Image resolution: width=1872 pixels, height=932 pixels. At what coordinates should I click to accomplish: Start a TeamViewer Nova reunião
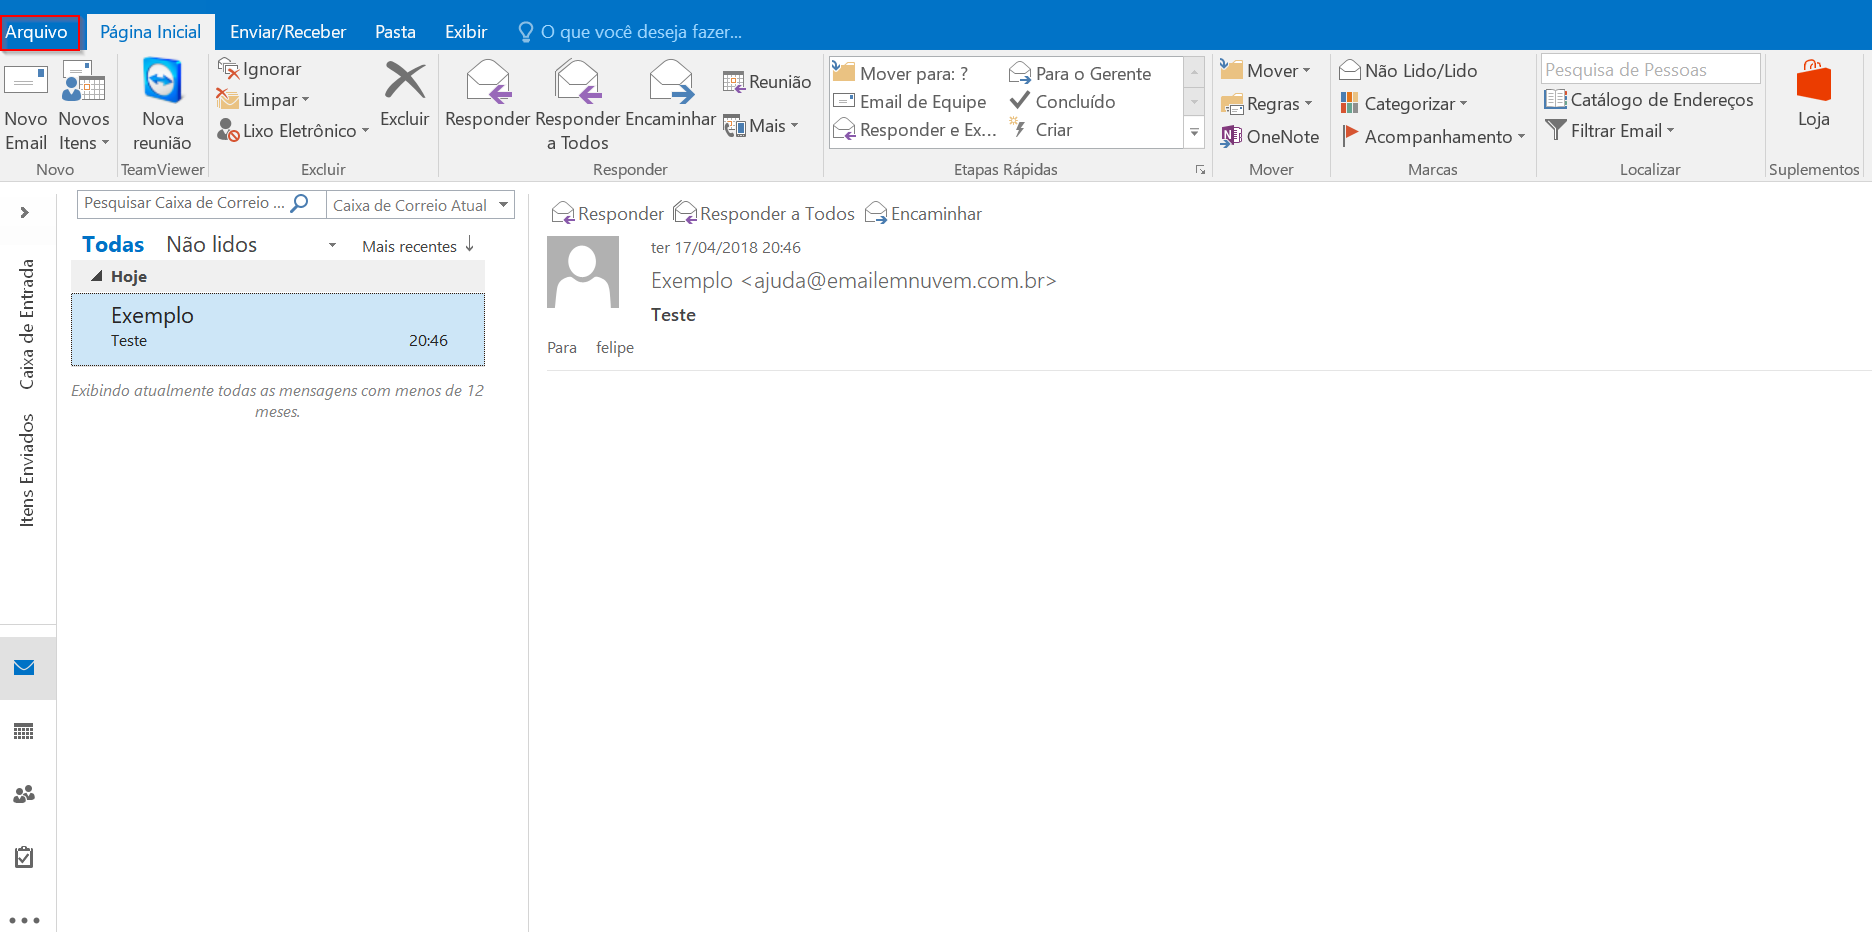coord(162,106)
